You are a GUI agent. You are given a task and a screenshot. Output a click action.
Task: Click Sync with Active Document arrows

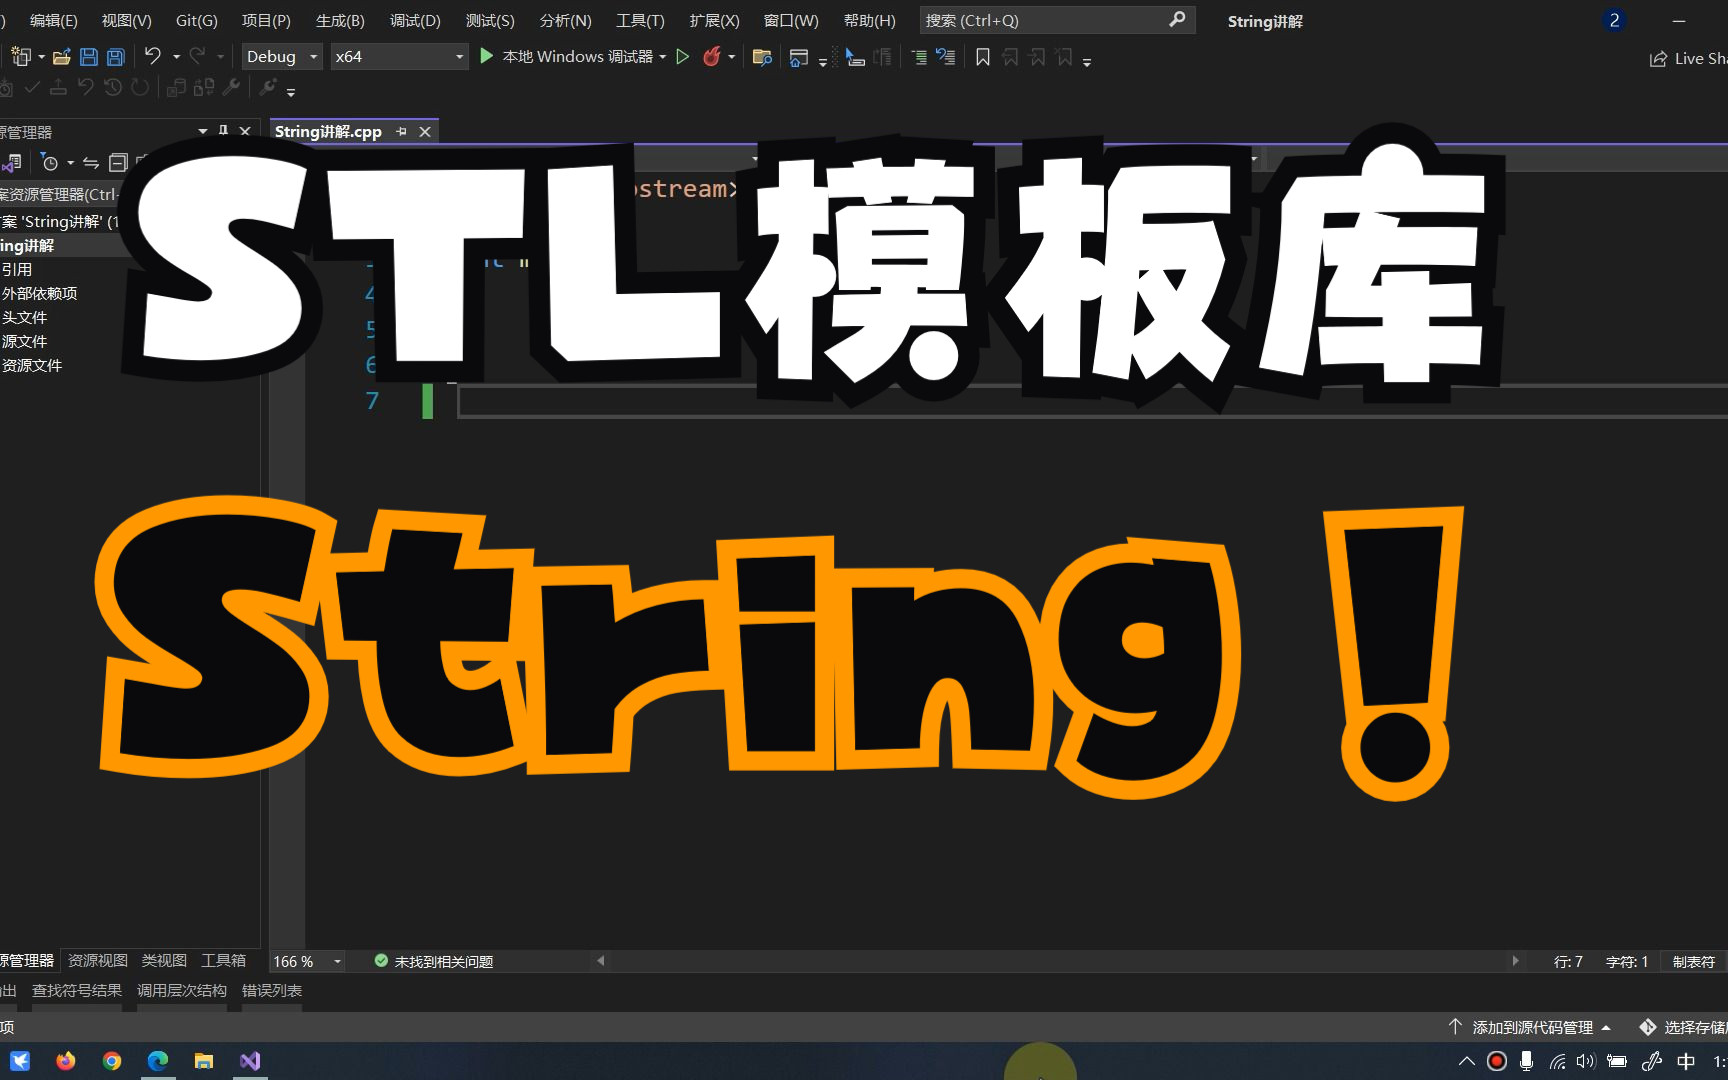point(91,162)
